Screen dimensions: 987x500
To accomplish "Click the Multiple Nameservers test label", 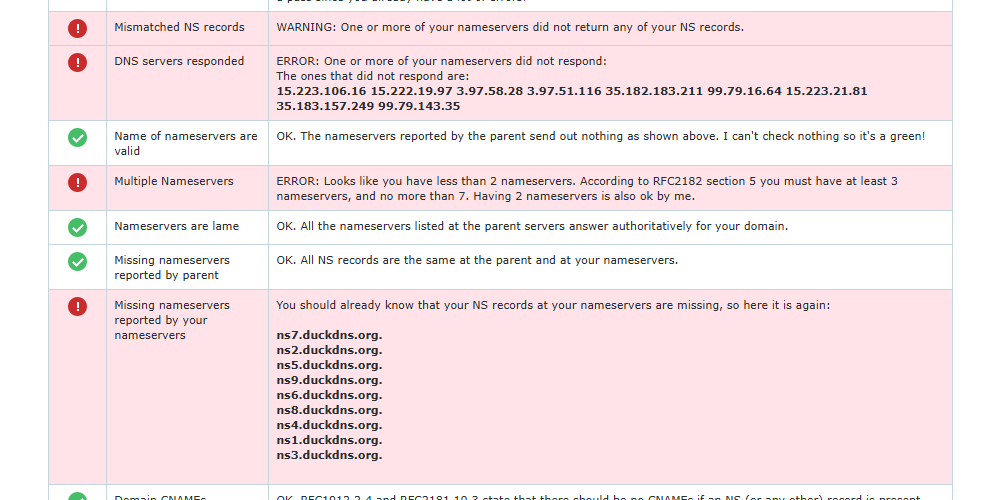I will (174, 181).
